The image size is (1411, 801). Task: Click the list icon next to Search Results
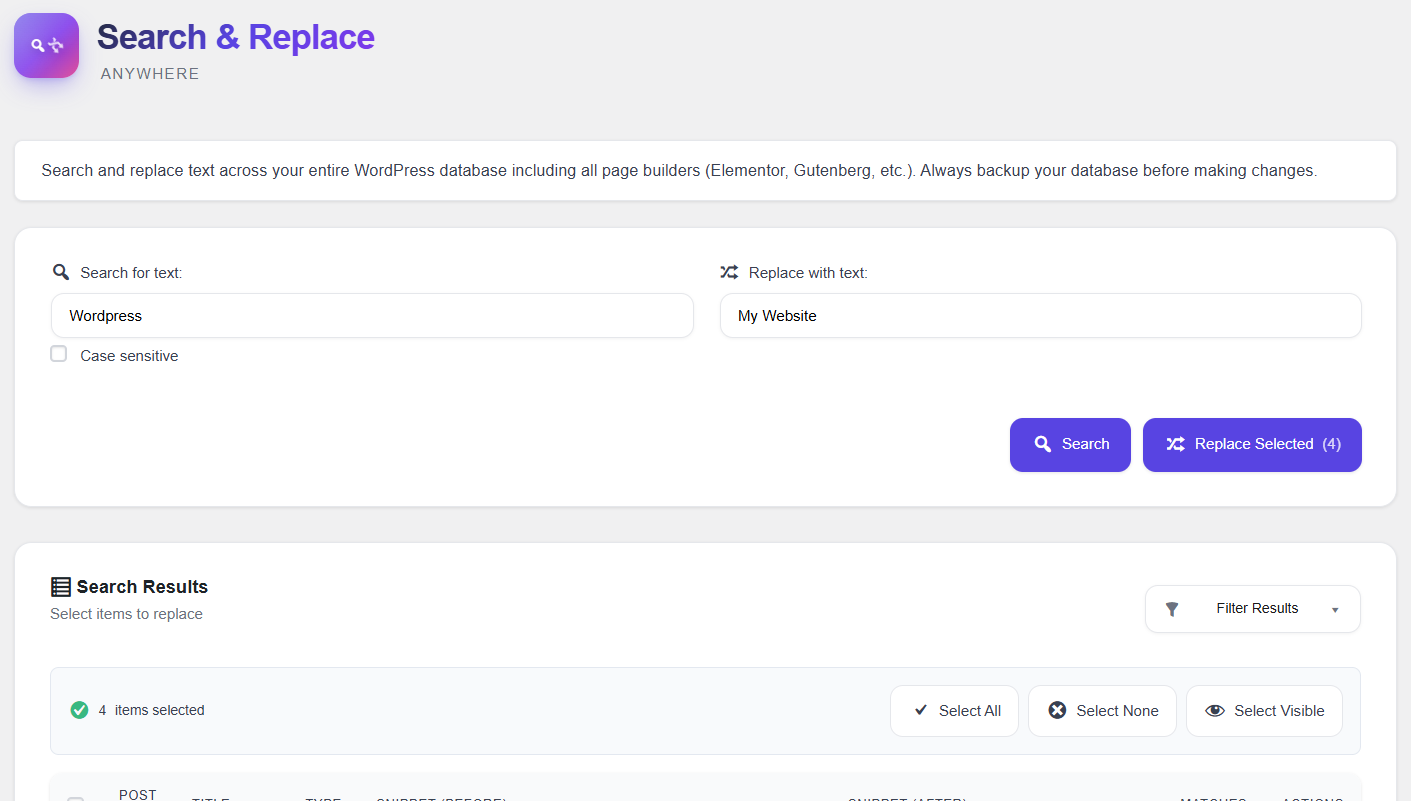click(61, 587)
